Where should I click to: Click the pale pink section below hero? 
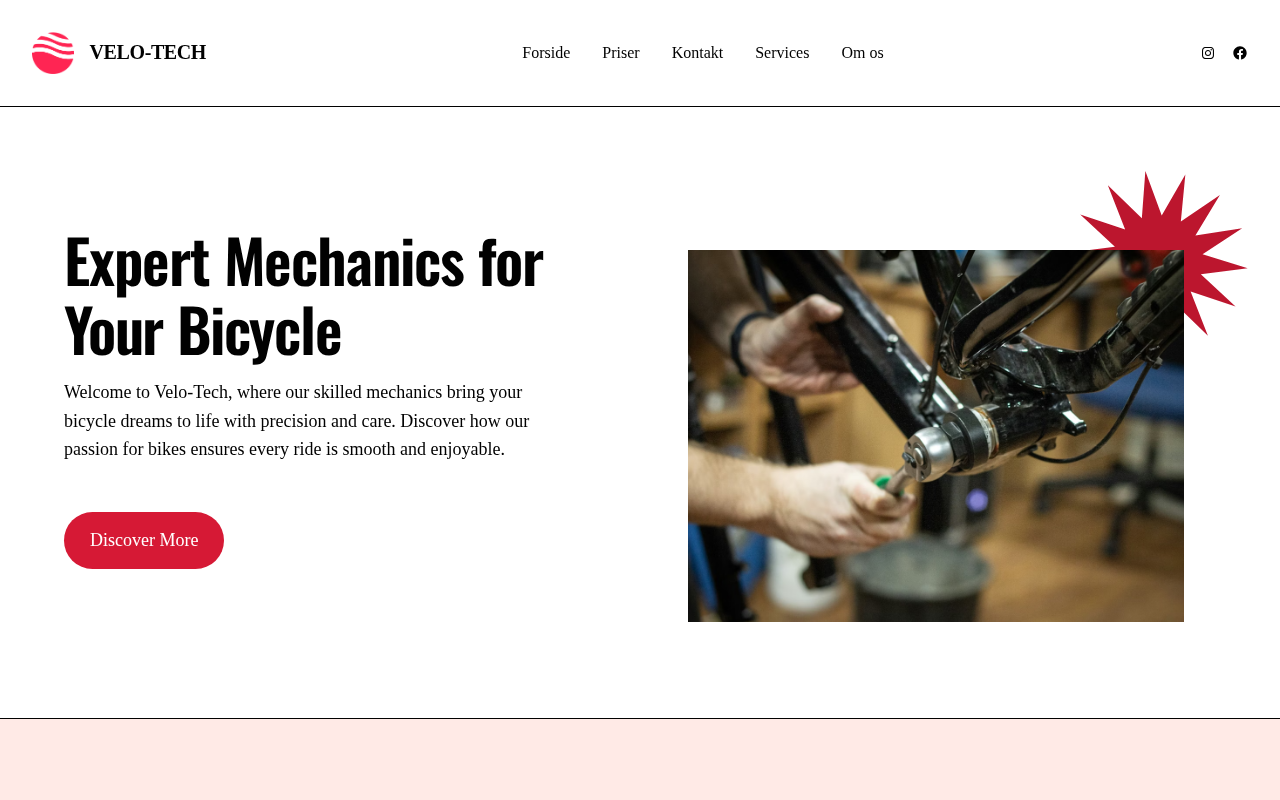pos(640,760)
